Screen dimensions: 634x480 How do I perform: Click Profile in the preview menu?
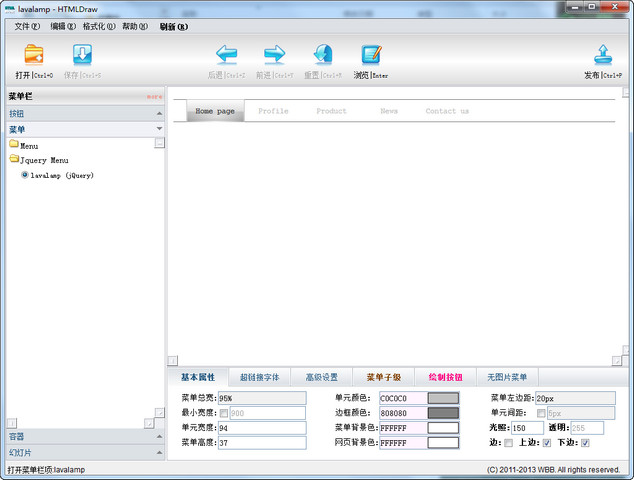pyautogui.click(x=273, y=111)
